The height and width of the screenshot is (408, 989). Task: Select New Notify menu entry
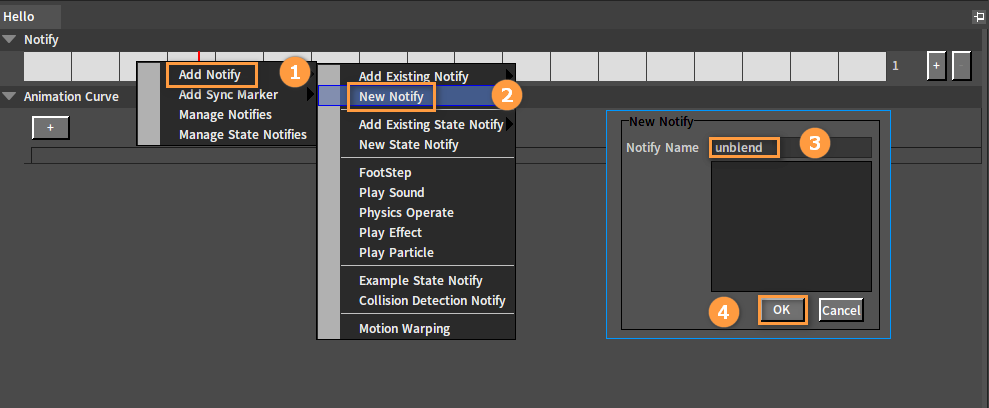[x=391, y=97]
